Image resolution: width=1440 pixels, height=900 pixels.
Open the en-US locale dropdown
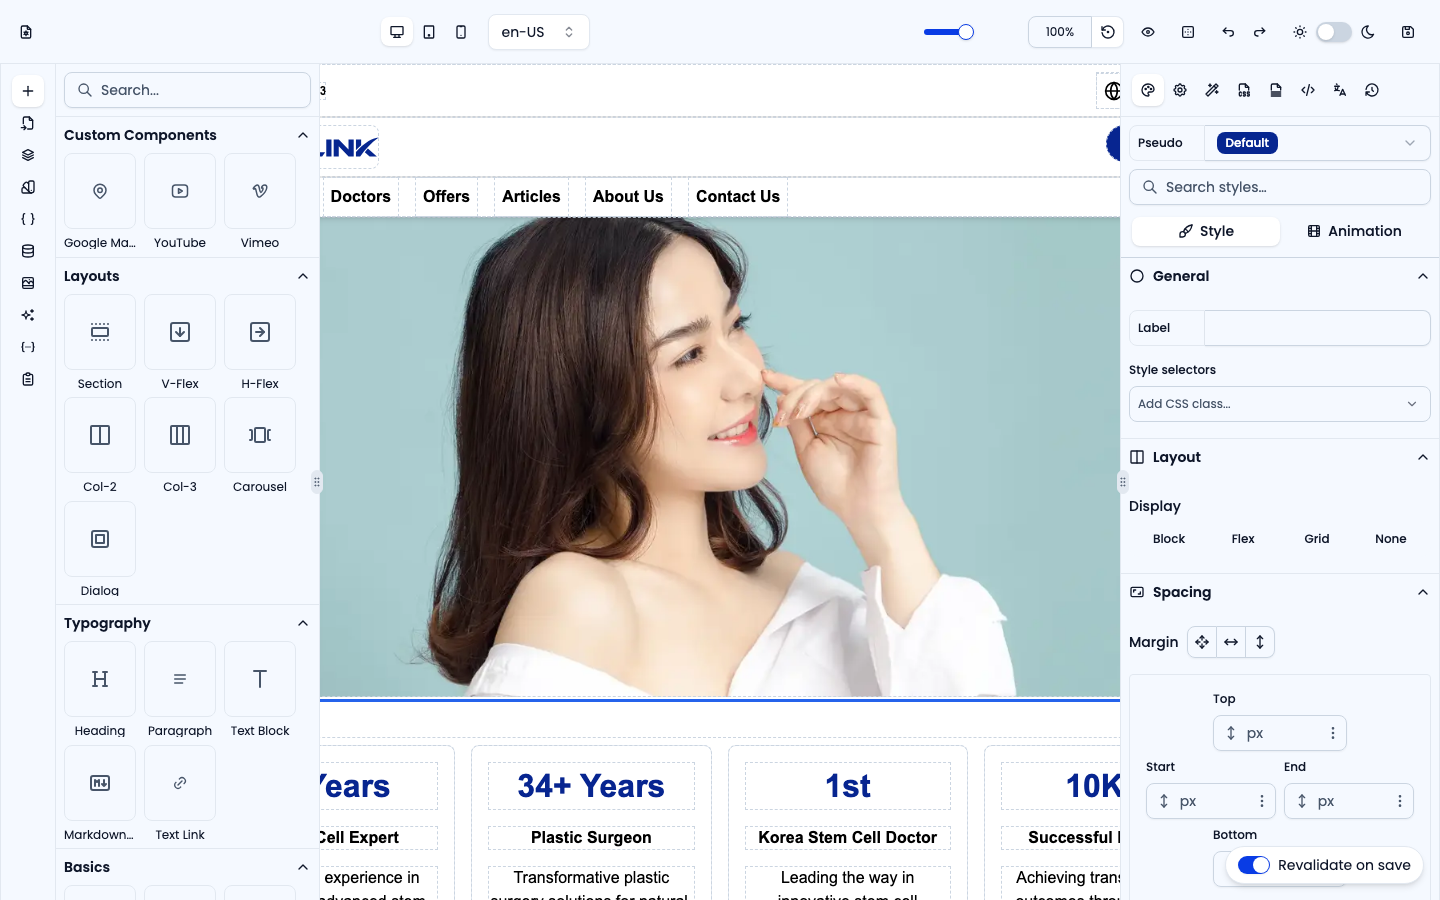pyautogui.click(x=539, y=32)
